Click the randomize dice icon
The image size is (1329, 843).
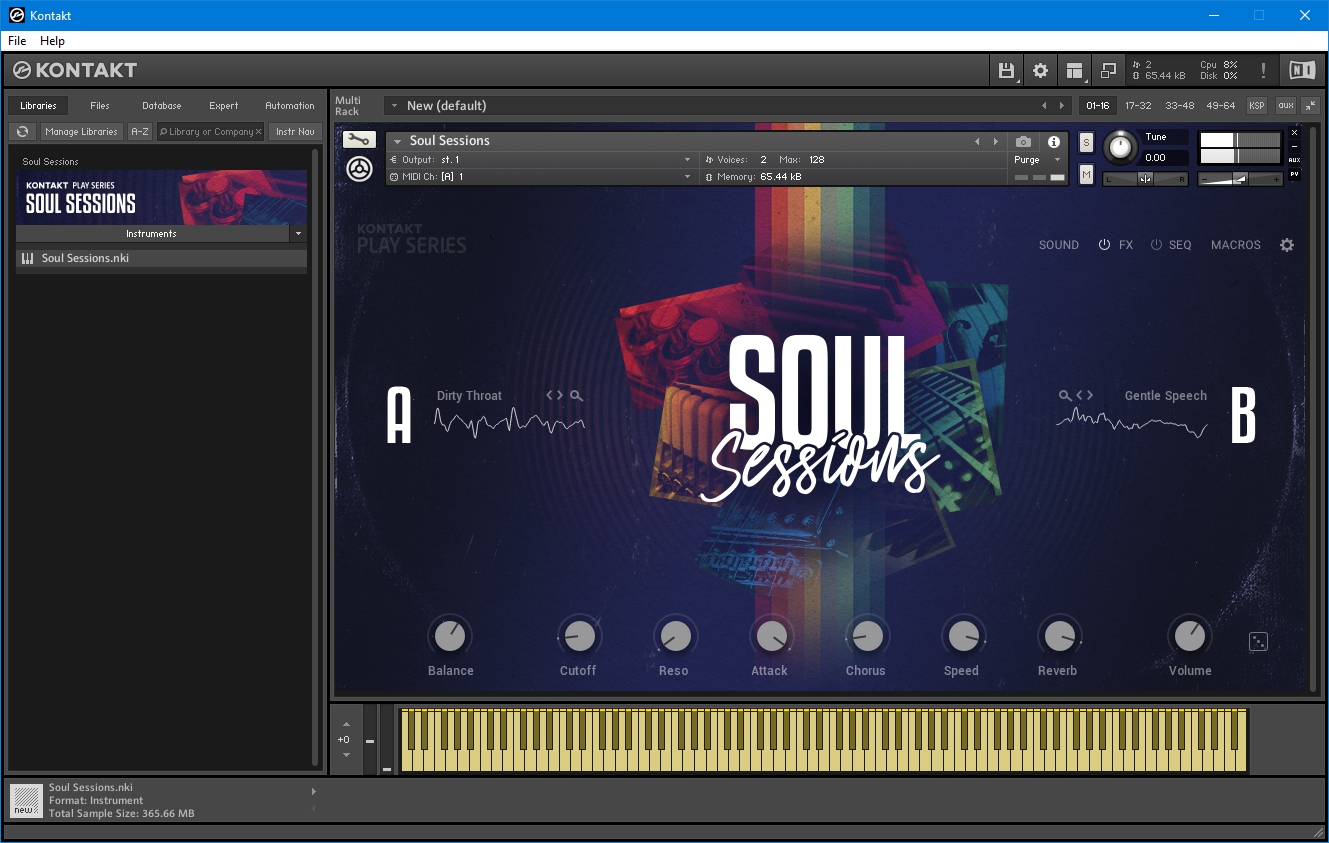click(1259, 642)
